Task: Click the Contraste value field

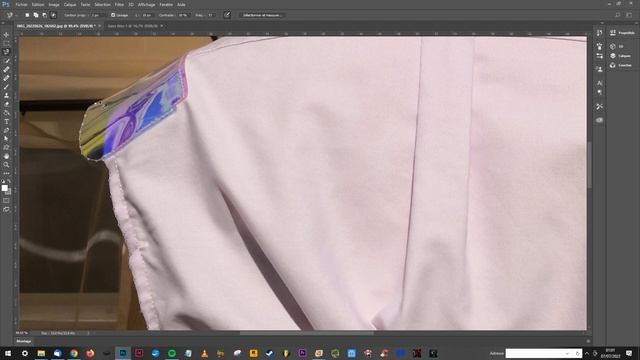Action: coord(183,15)
